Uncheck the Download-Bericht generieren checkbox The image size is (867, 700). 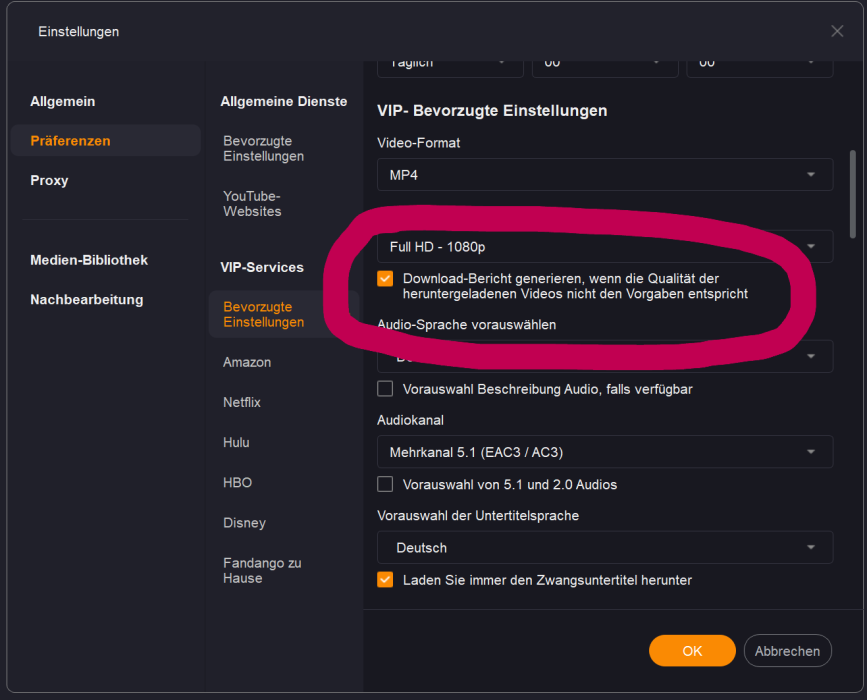click(385, 279)
